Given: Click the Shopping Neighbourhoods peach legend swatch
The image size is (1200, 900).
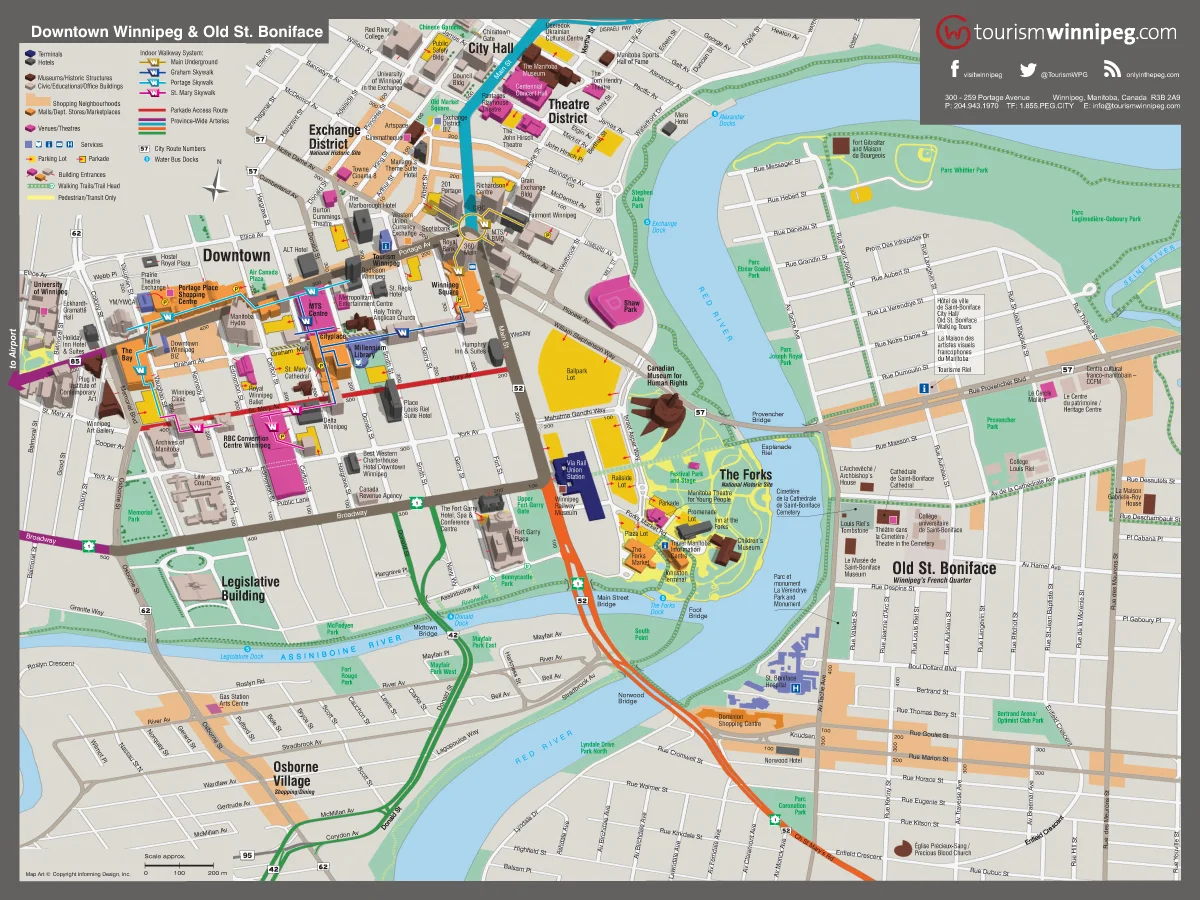Looking at the screenshot, I should (x=38, y=100).
